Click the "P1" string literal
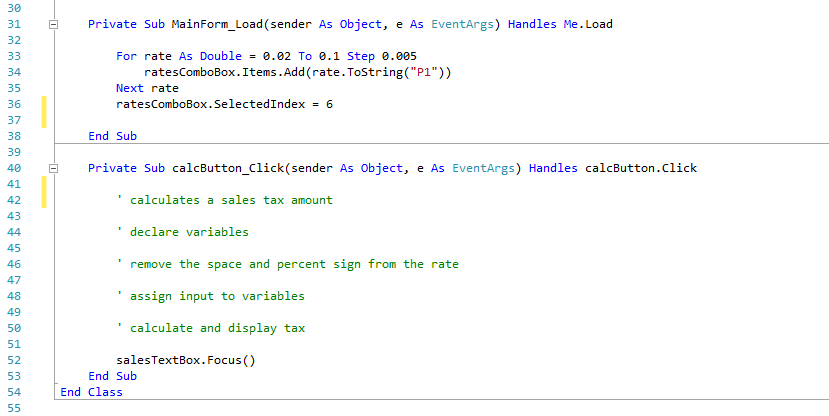 click(x=424, y=72)
